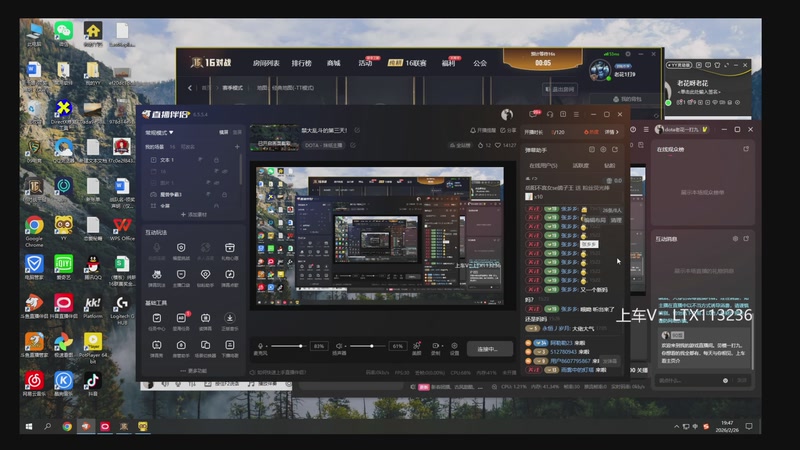The image size is (800, 450).
Task: Open hamburger menu in 直播伴侣 title bar
Action: (576, 114)
